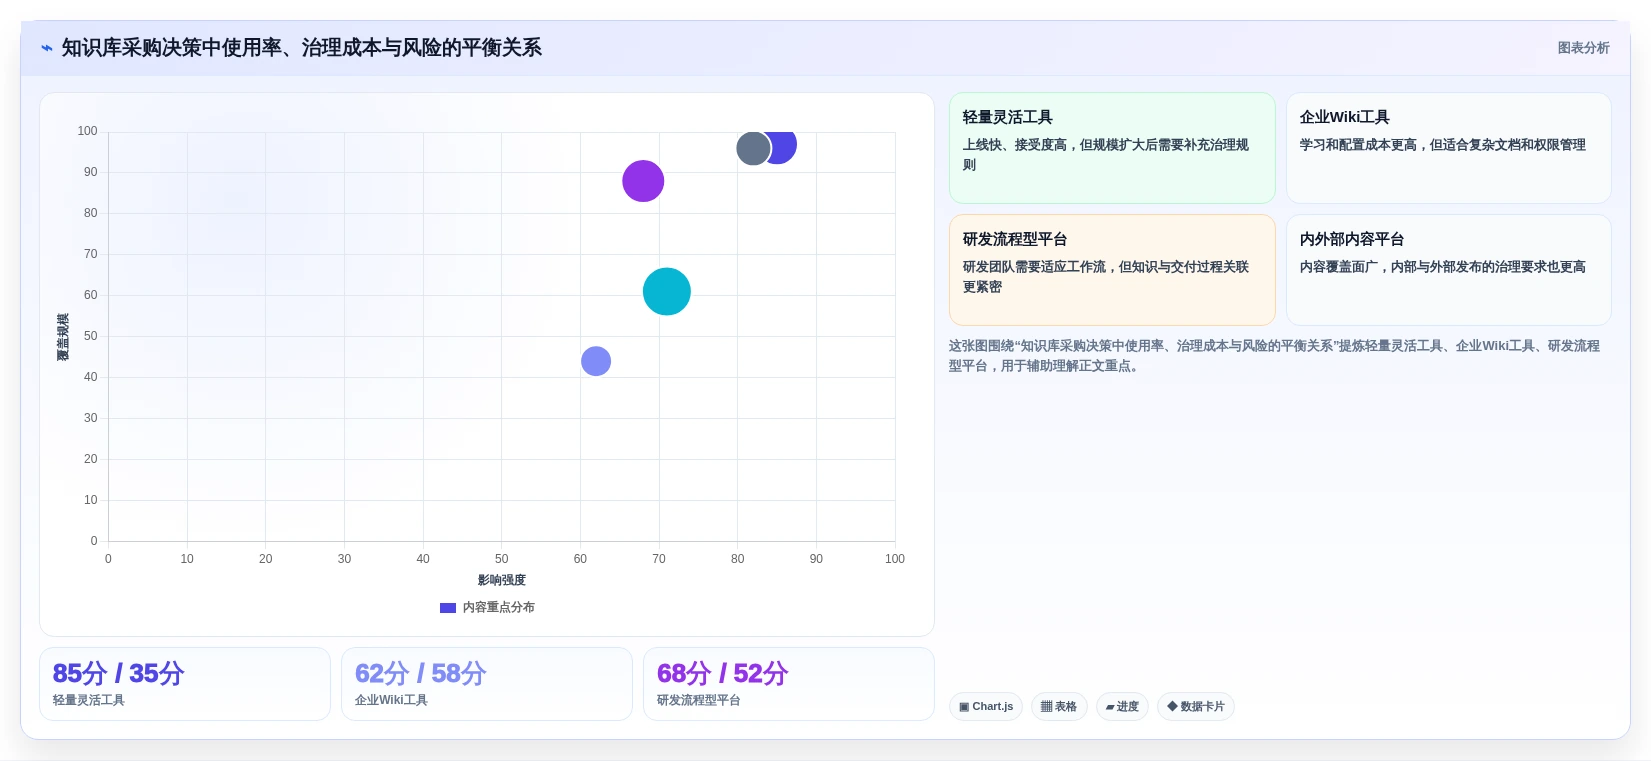Viewport: 1651px width, 761px height.
Task: Click the gray-slate bubble at chart top
Action: click(x=752, y=149)
